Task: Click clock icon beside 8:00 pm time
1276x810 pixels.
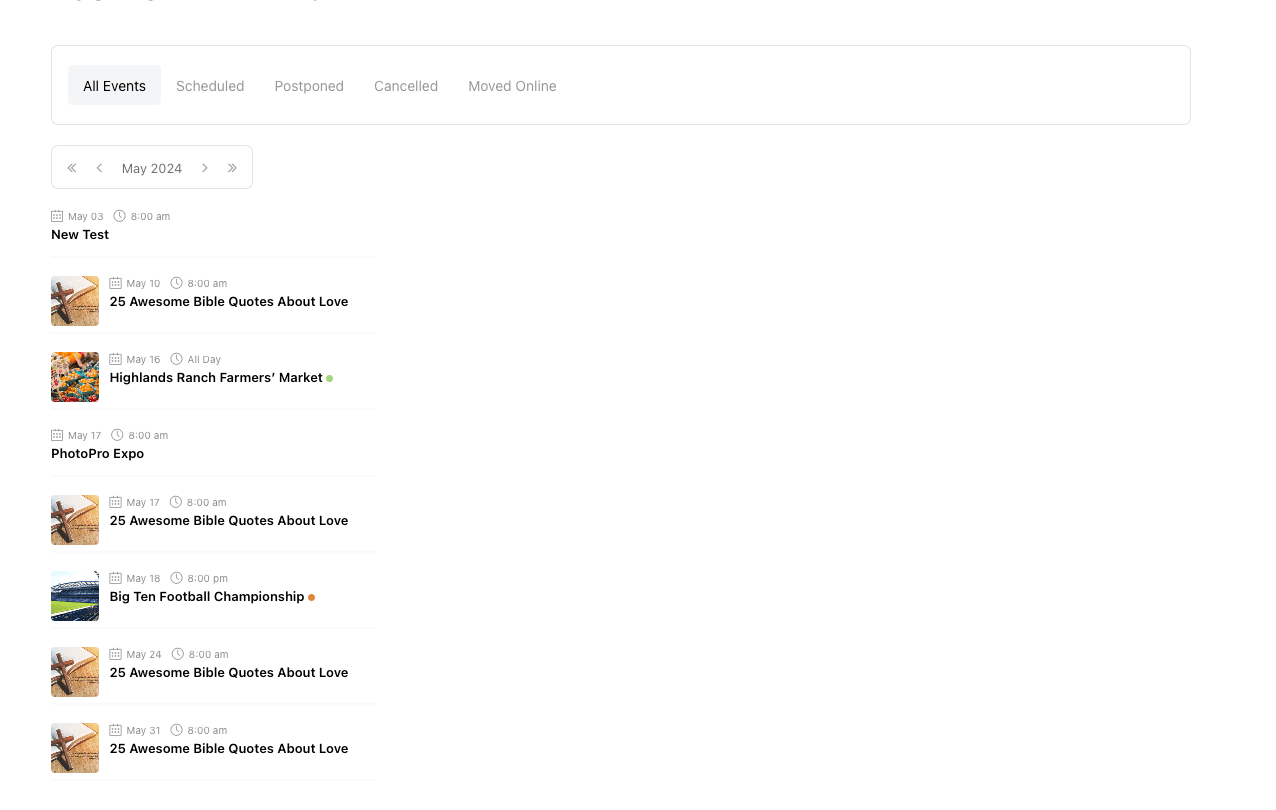Action: 176,578
